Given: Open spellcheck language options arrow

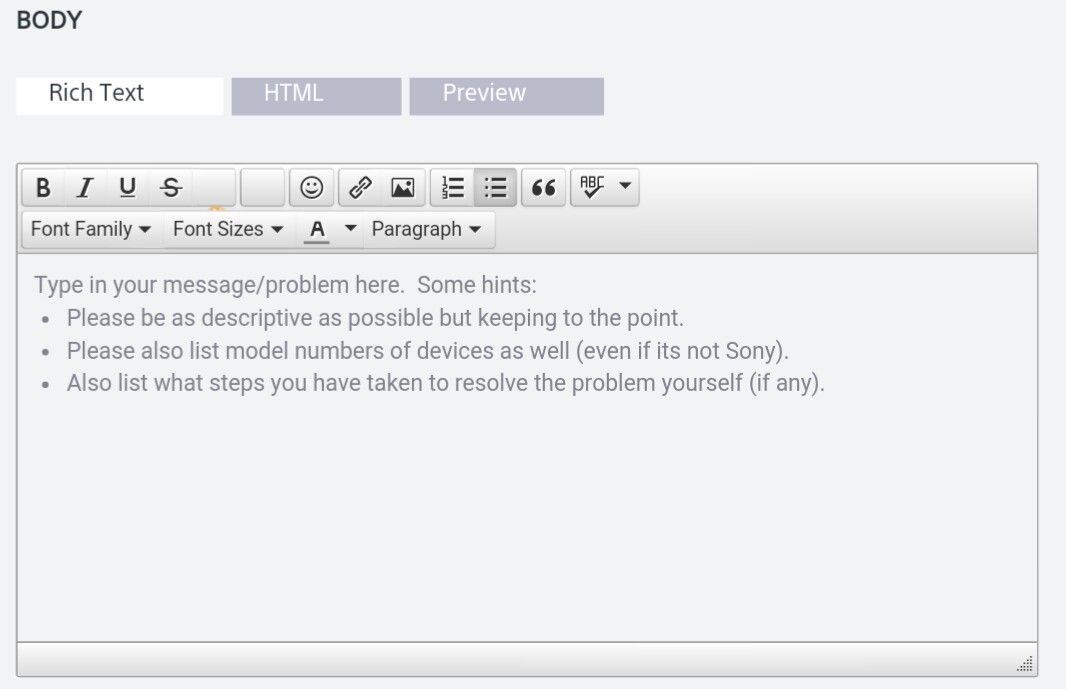Looking at the screenshot, I should (625, 187).
